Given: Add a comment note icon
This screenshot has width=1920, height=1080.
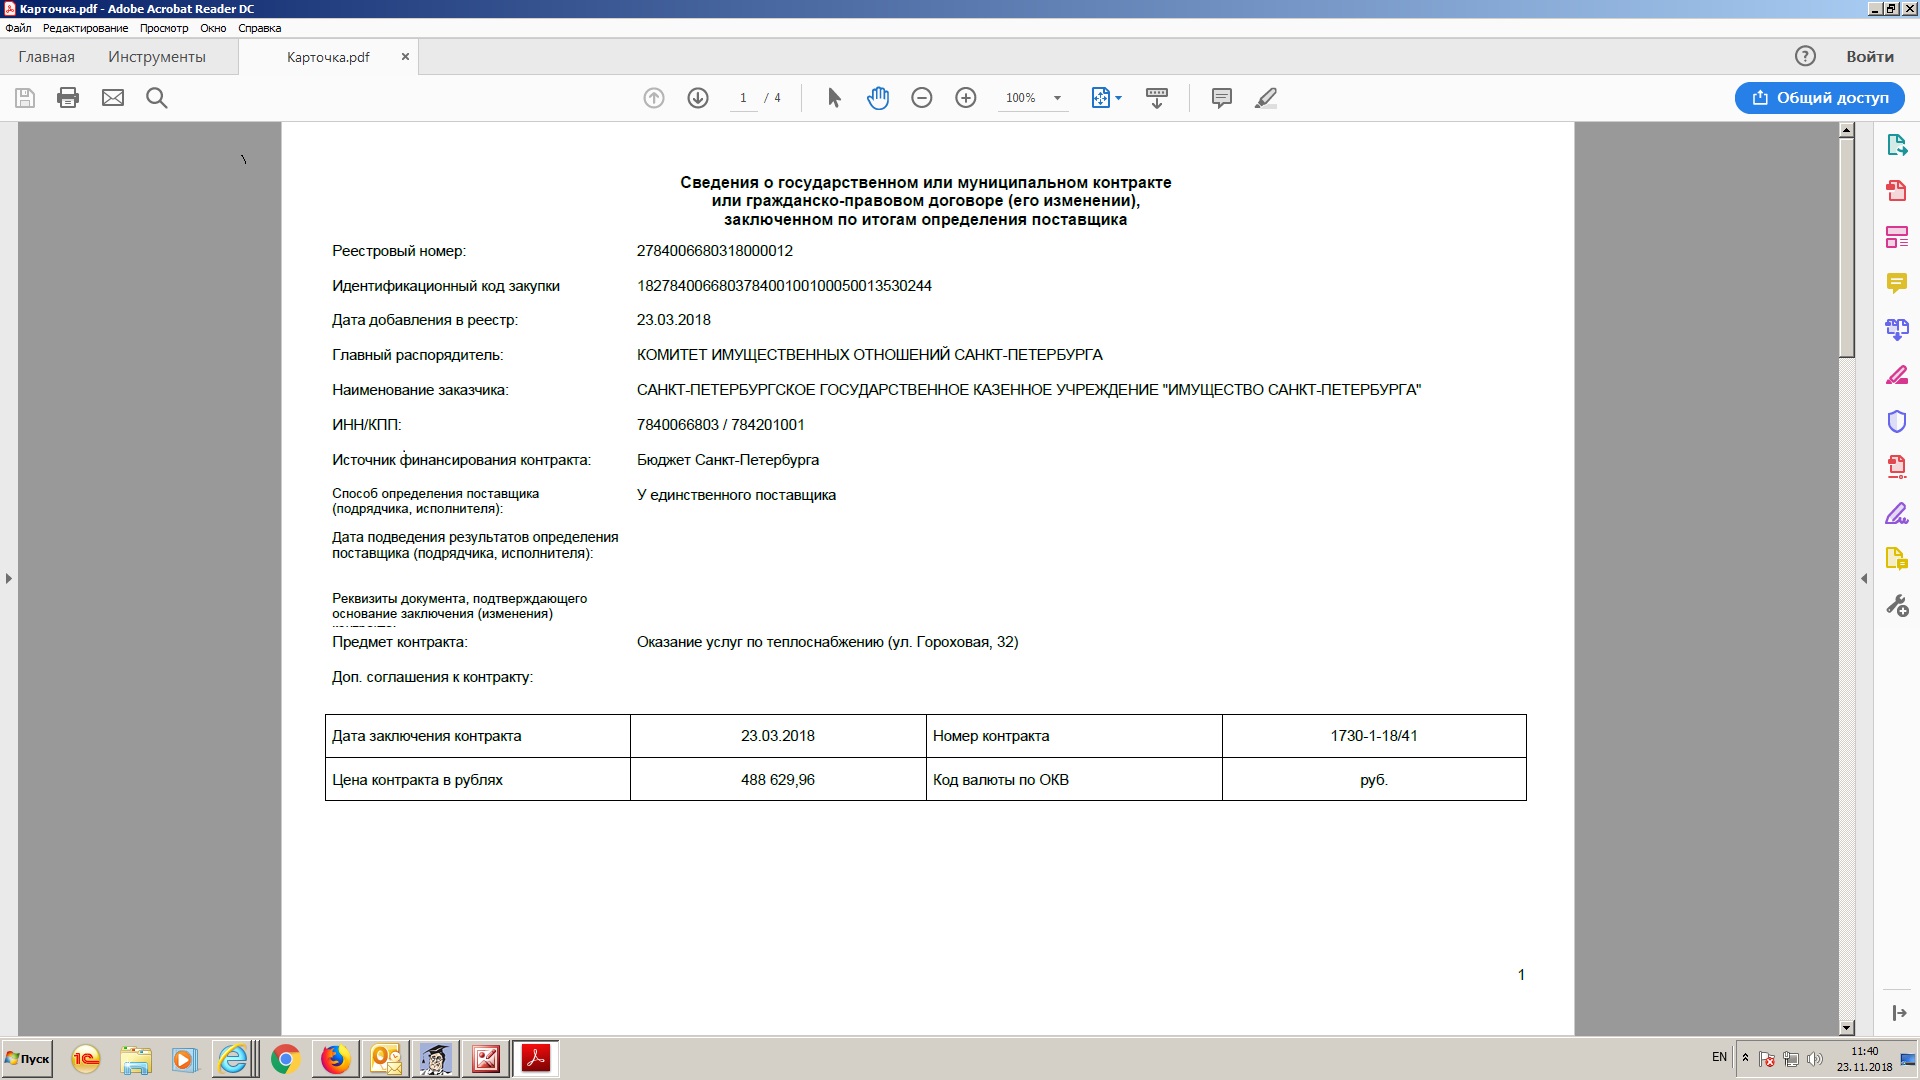Looking at the screenshot, I should (x=1221, y=98).
